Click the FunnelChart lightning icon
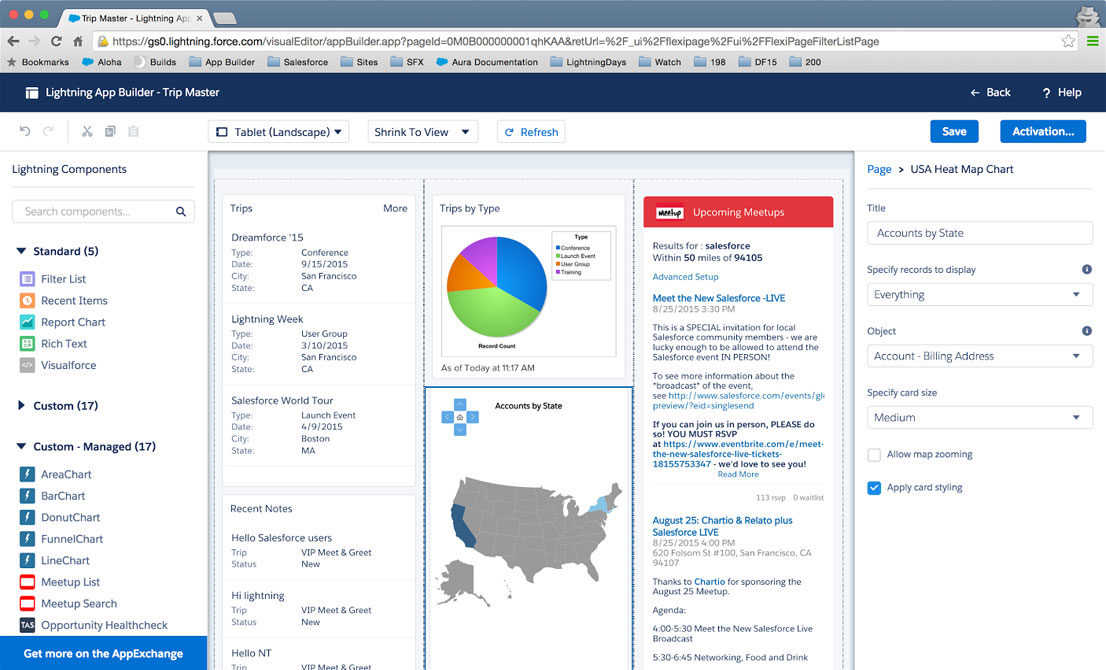1106x670 pixels. pos(27,539)
